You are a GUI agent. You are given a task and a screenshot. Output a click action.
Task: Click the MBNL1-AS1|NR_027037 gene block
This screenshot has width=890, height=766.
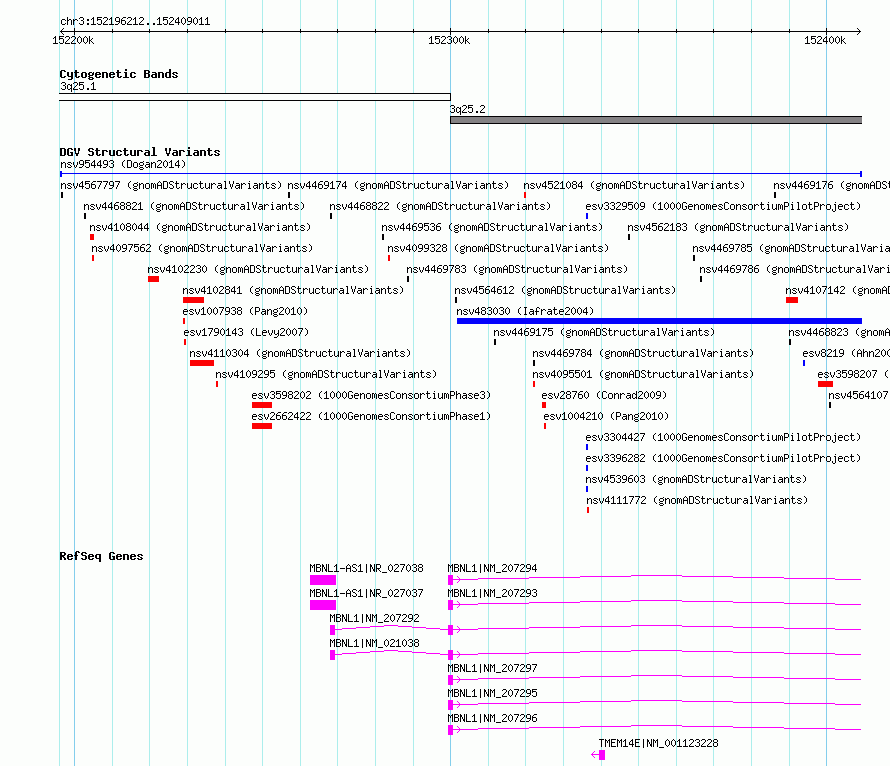point(323,605)
